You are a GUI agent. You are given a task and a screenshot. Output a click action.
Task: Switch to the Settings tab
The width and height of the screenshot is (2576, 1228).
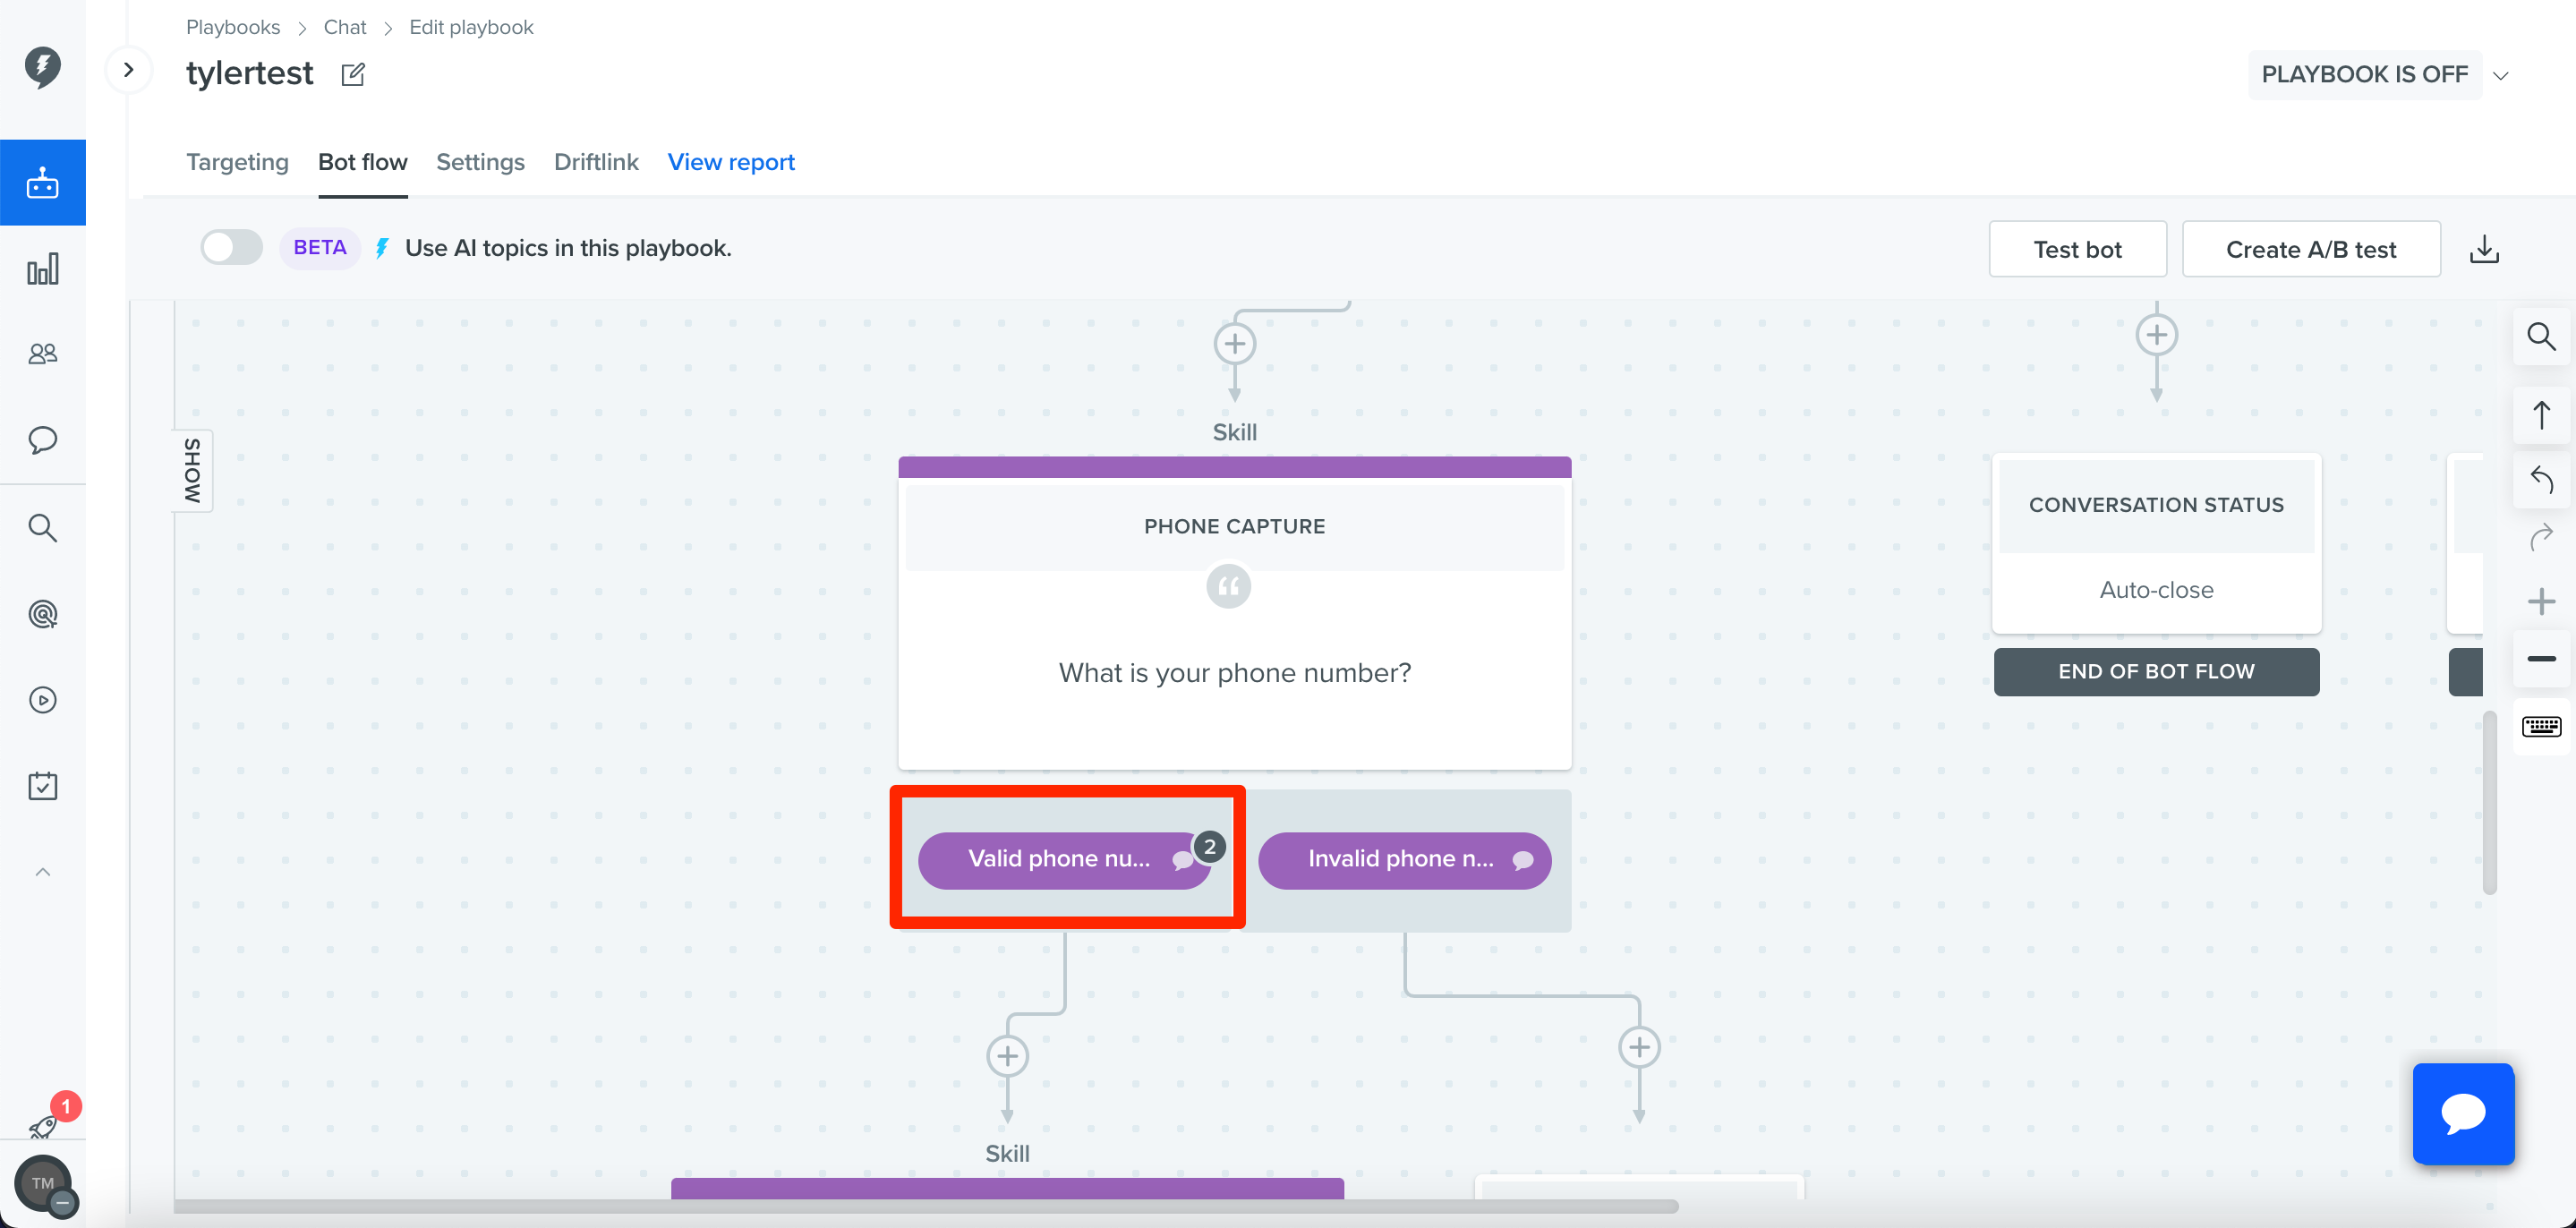(480, 162)
